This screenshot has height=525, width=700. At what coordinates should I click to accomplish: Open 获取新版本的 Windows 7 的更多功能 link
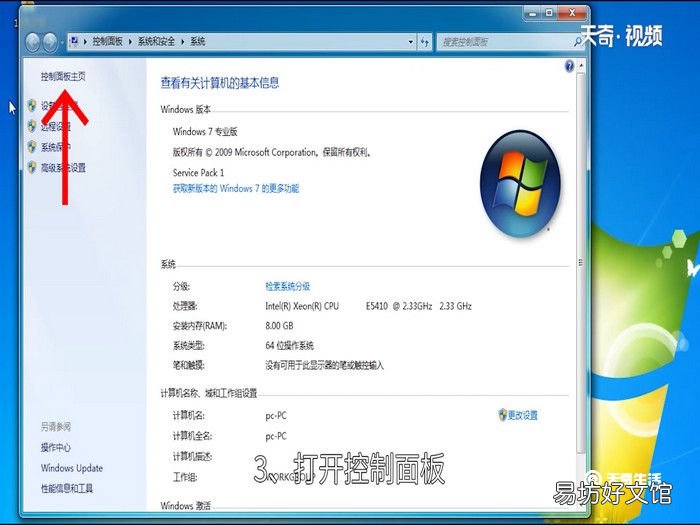[x=236, y=188]
